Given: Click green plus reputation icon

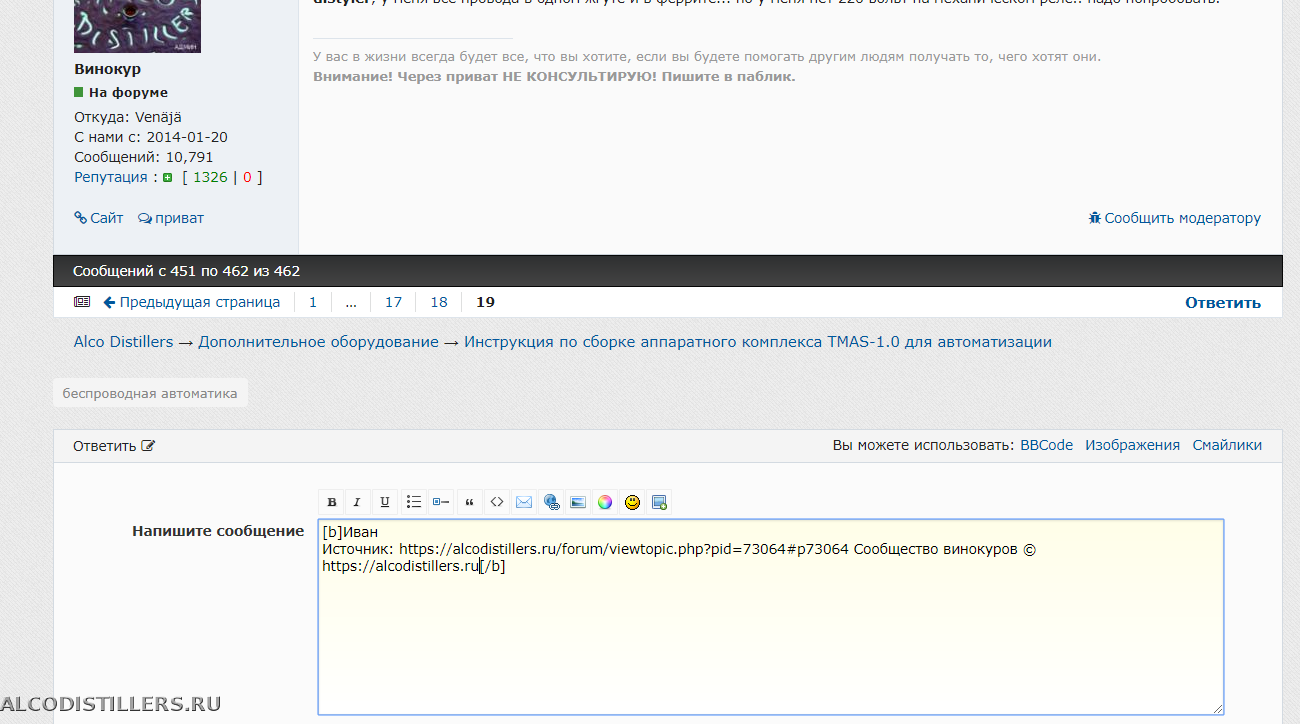Looking at the screenshot, I should coord(168,178).
